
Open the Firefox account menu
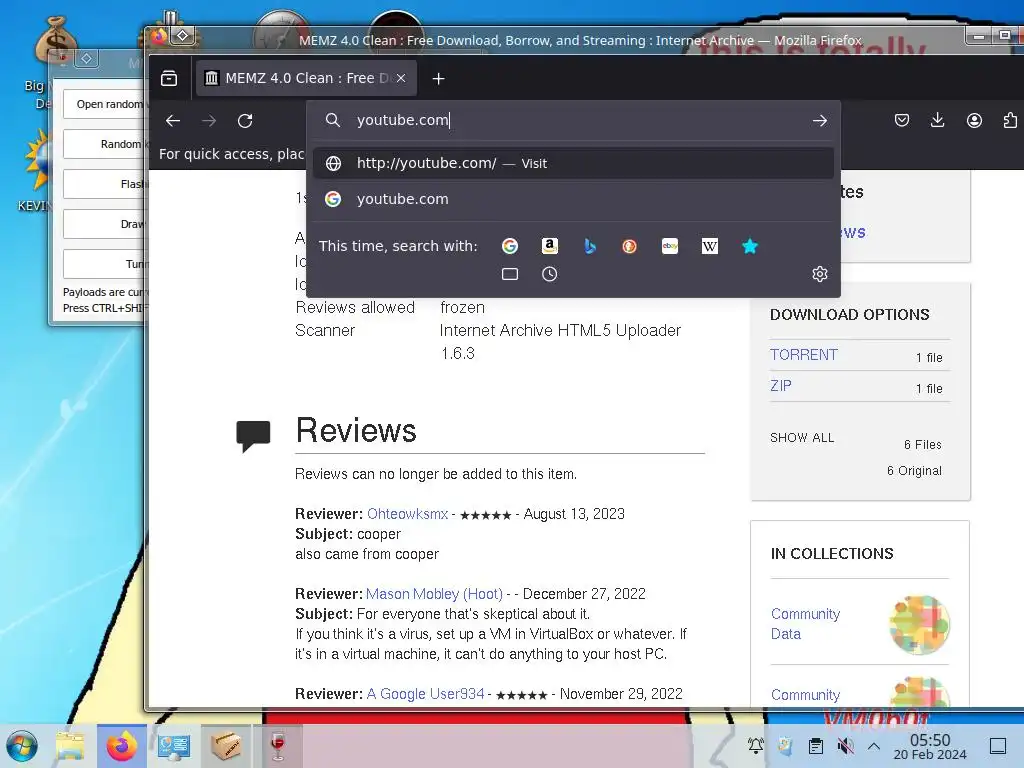click(974, 120)
